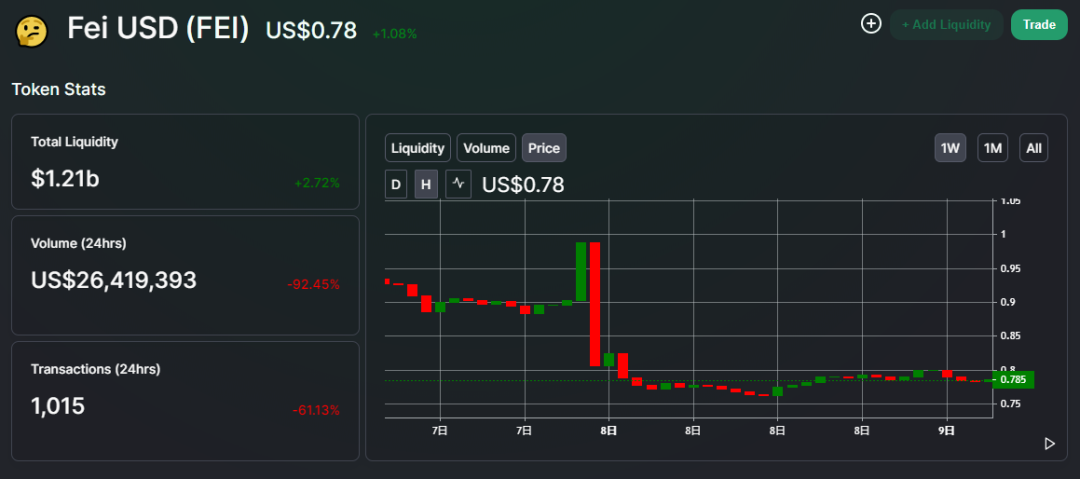Set chart range to 1W

[x=951, y=148]
